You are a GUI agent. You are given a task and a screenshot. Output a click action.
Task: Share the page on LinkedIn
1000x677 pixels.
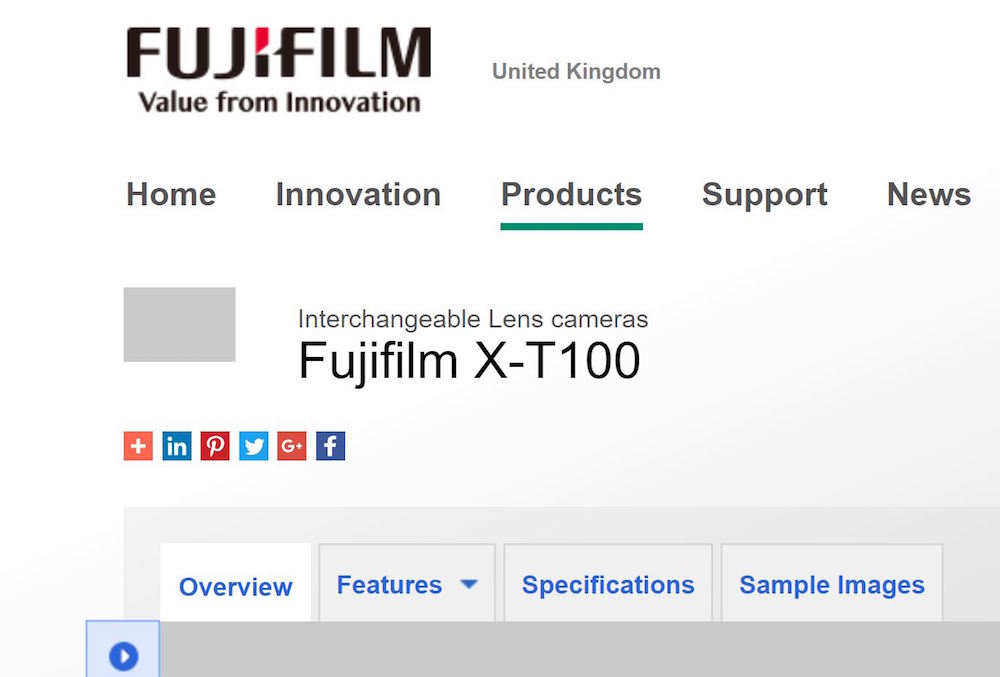coord(177,446)
